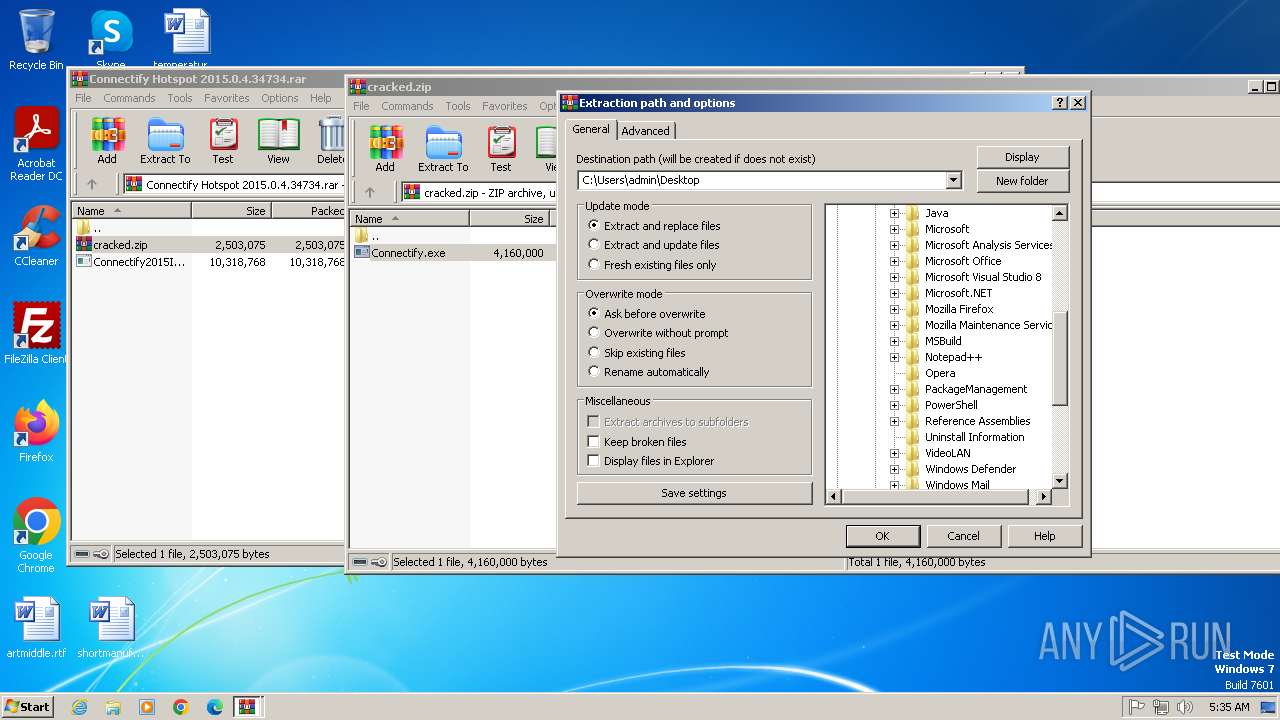Click New folder button
Screen dimensions: 1280x720
tap(1022, 181)
